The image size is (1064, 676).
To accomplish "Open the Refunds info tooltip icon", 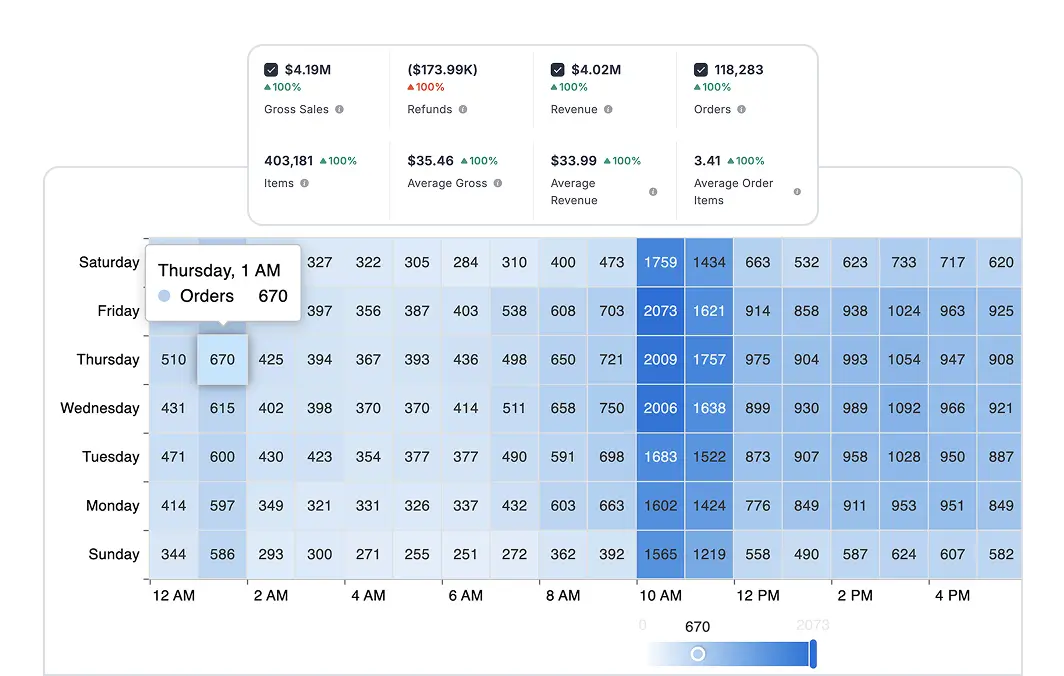I will [463, 109].
